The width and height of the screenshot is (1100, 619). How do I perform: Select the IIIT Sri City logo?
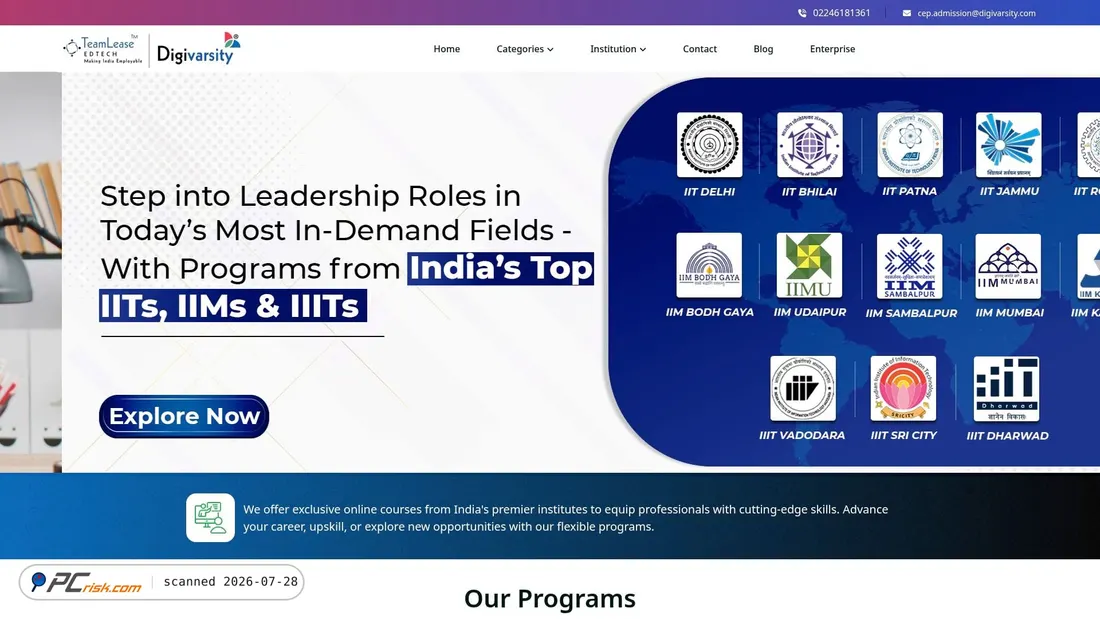(x=904, y=388)
